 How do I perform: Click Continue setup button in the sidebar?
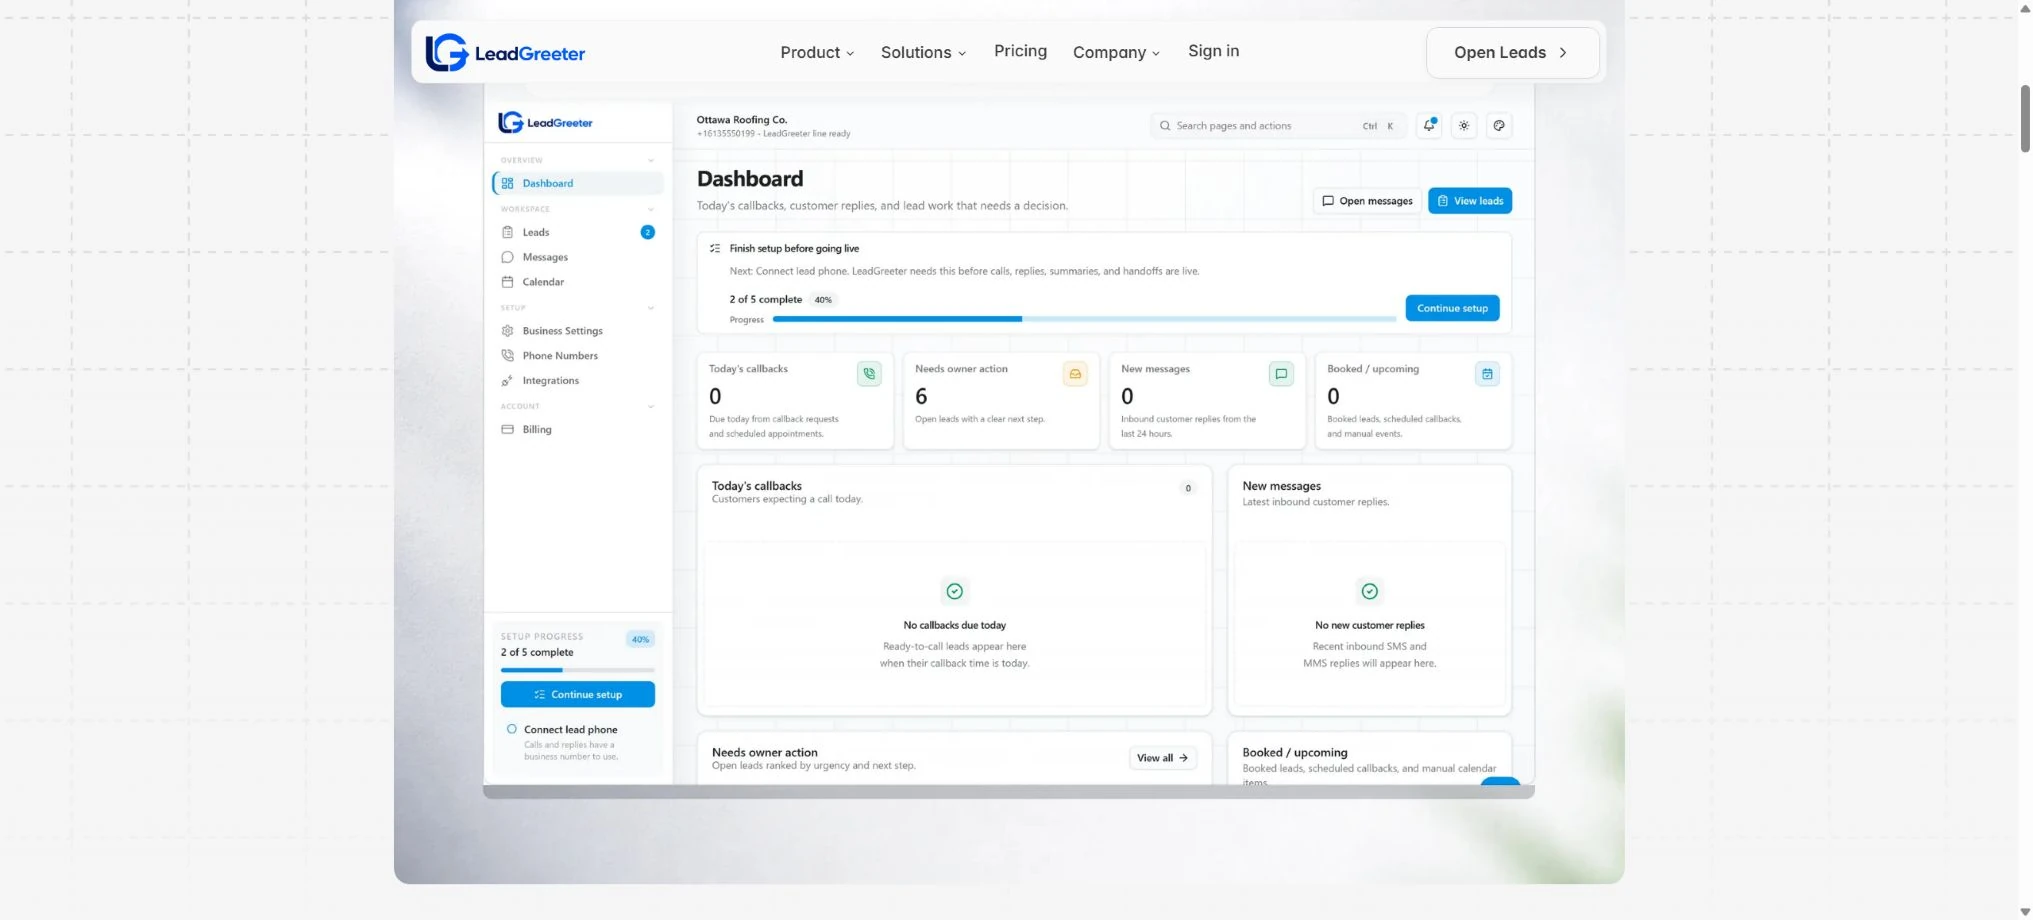click(578, 694)
